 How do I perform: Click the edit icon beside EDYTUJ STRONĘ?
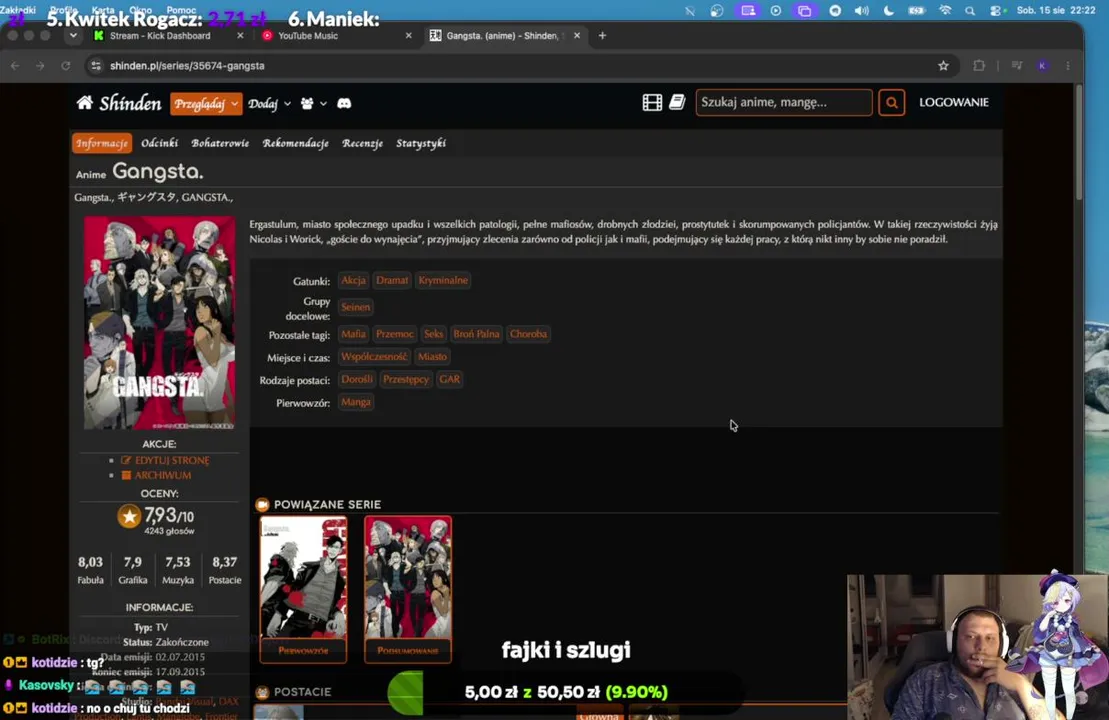point(126,460)
